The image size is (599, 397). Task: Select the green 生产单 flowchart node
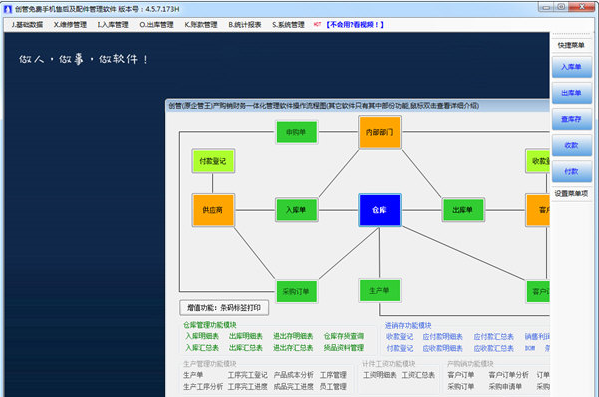380,290
